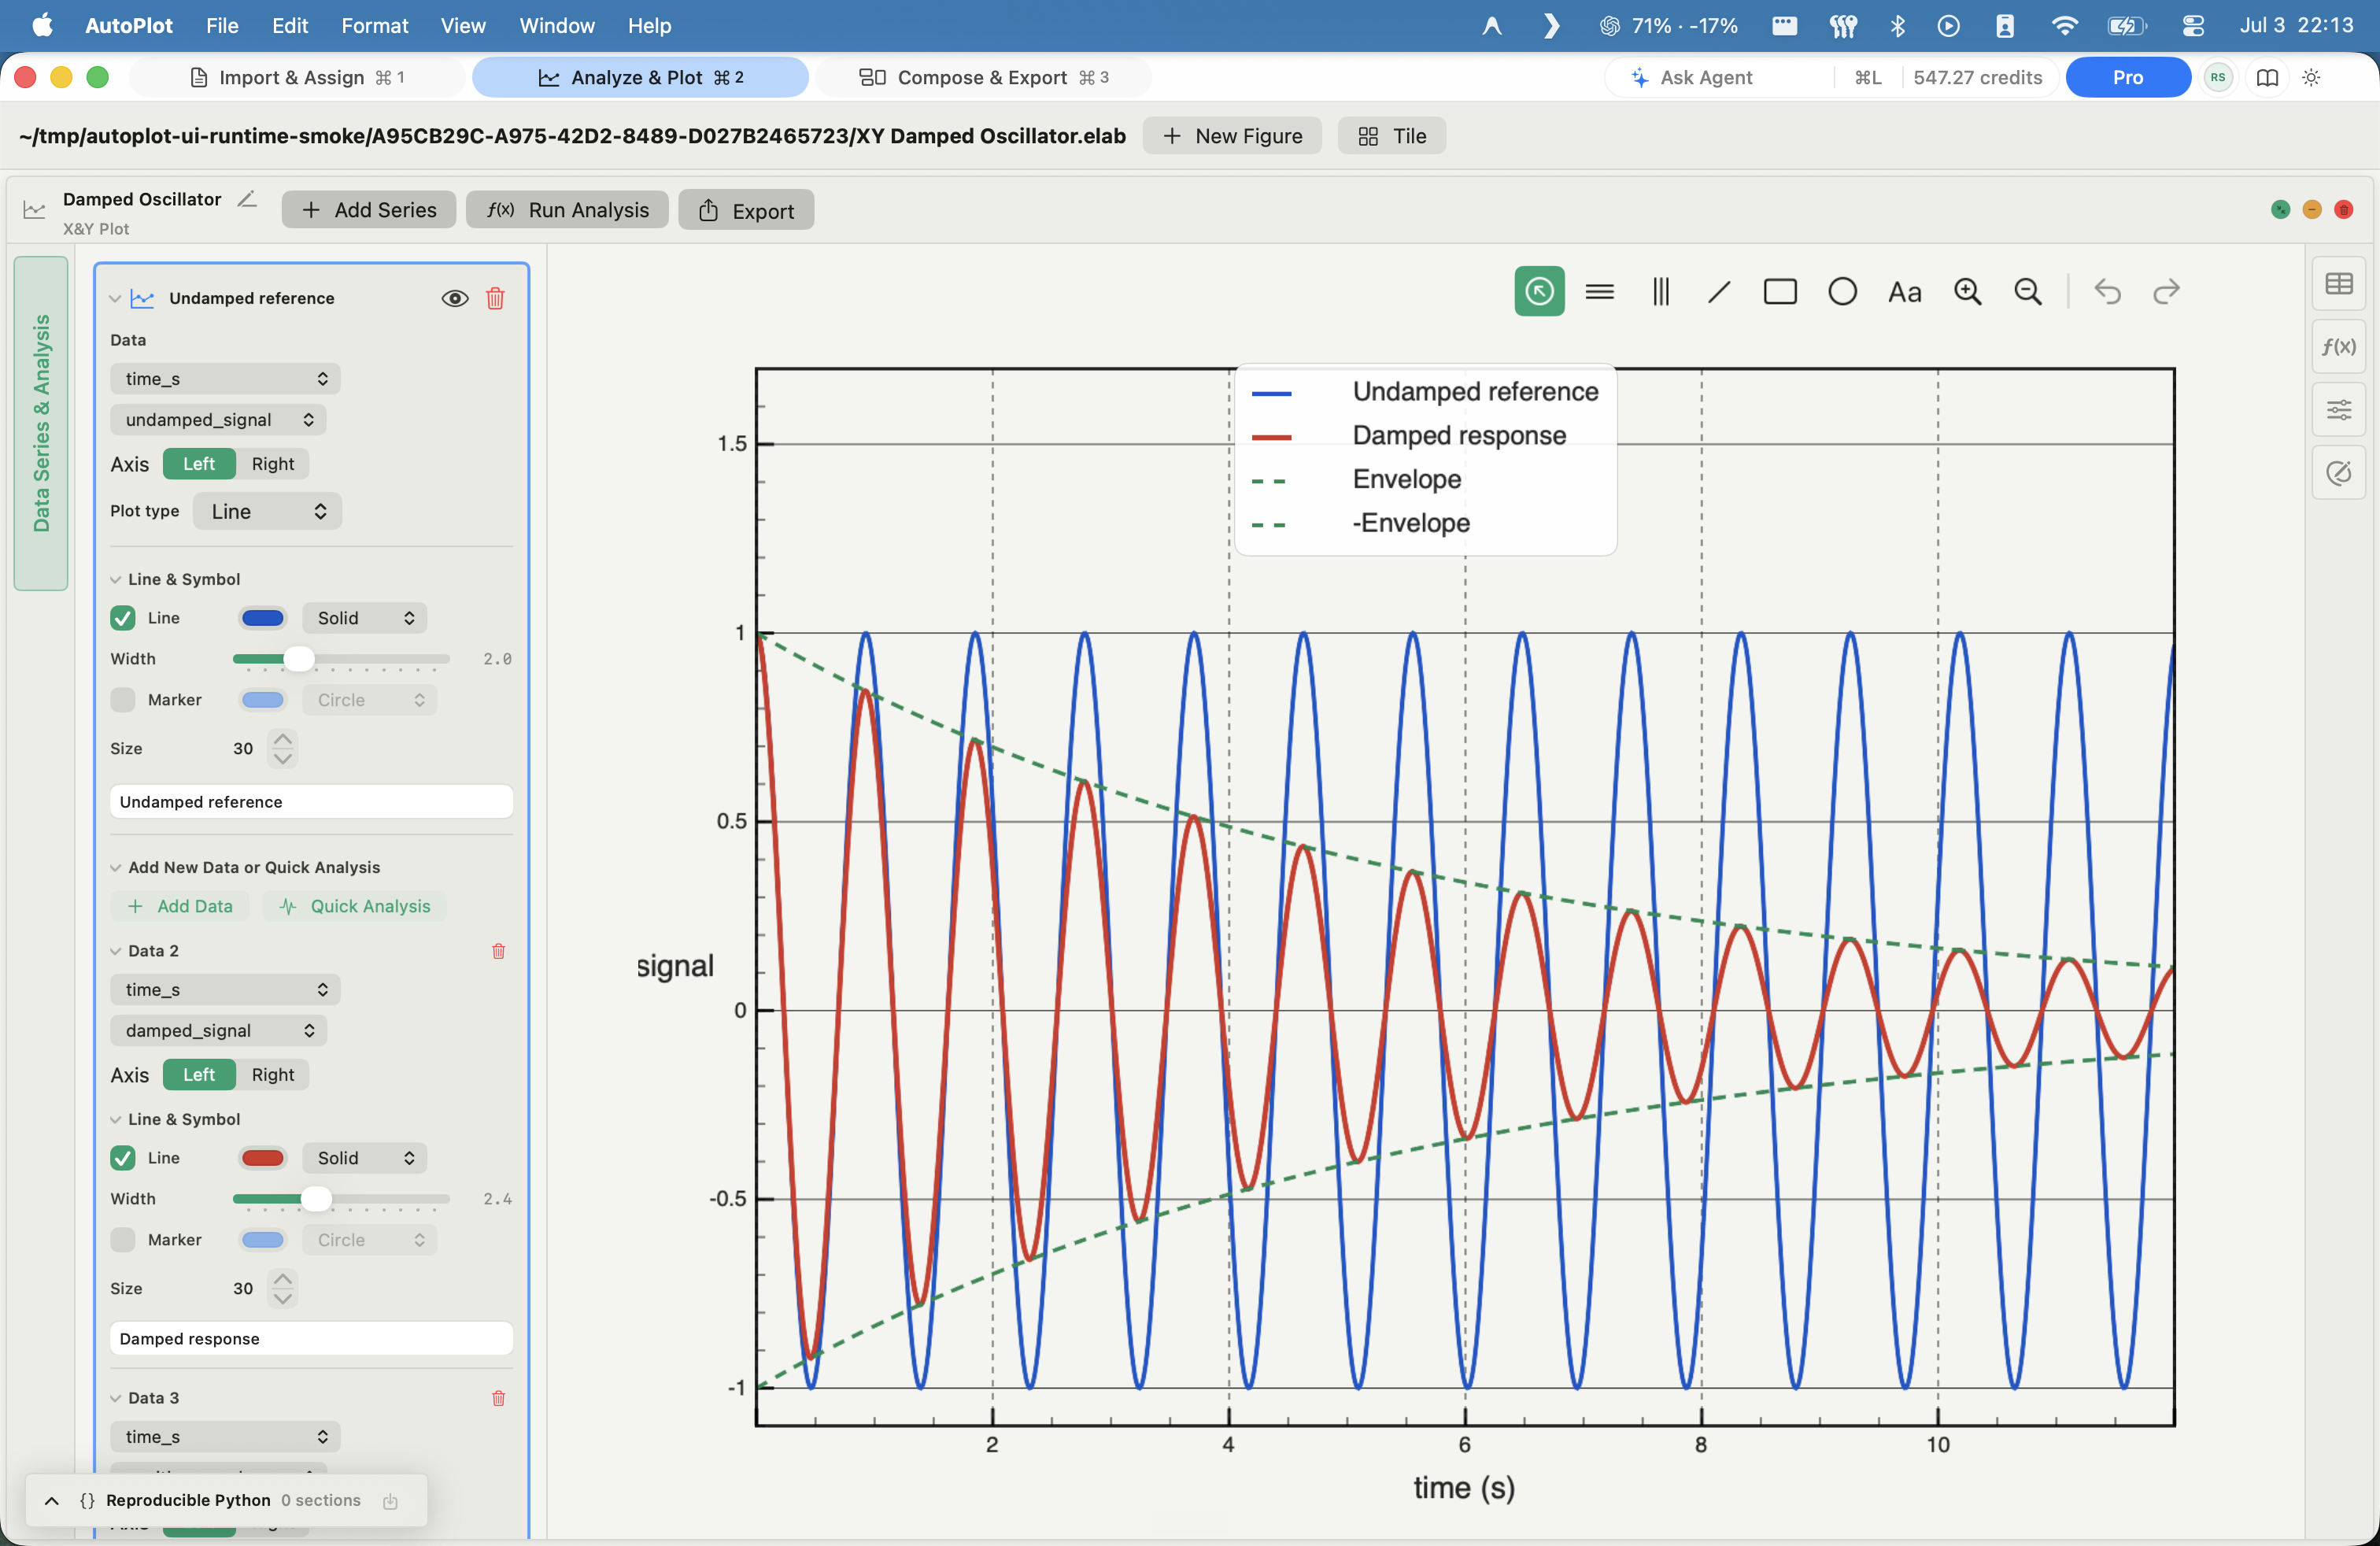Open the f(x) function side panel

2339,346
